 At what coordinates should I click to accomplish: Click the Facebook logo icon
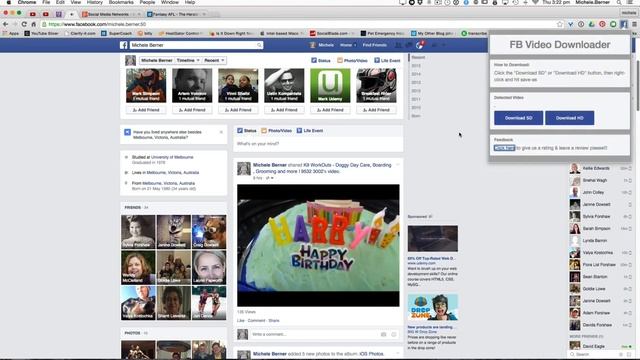tap(124, 45)
